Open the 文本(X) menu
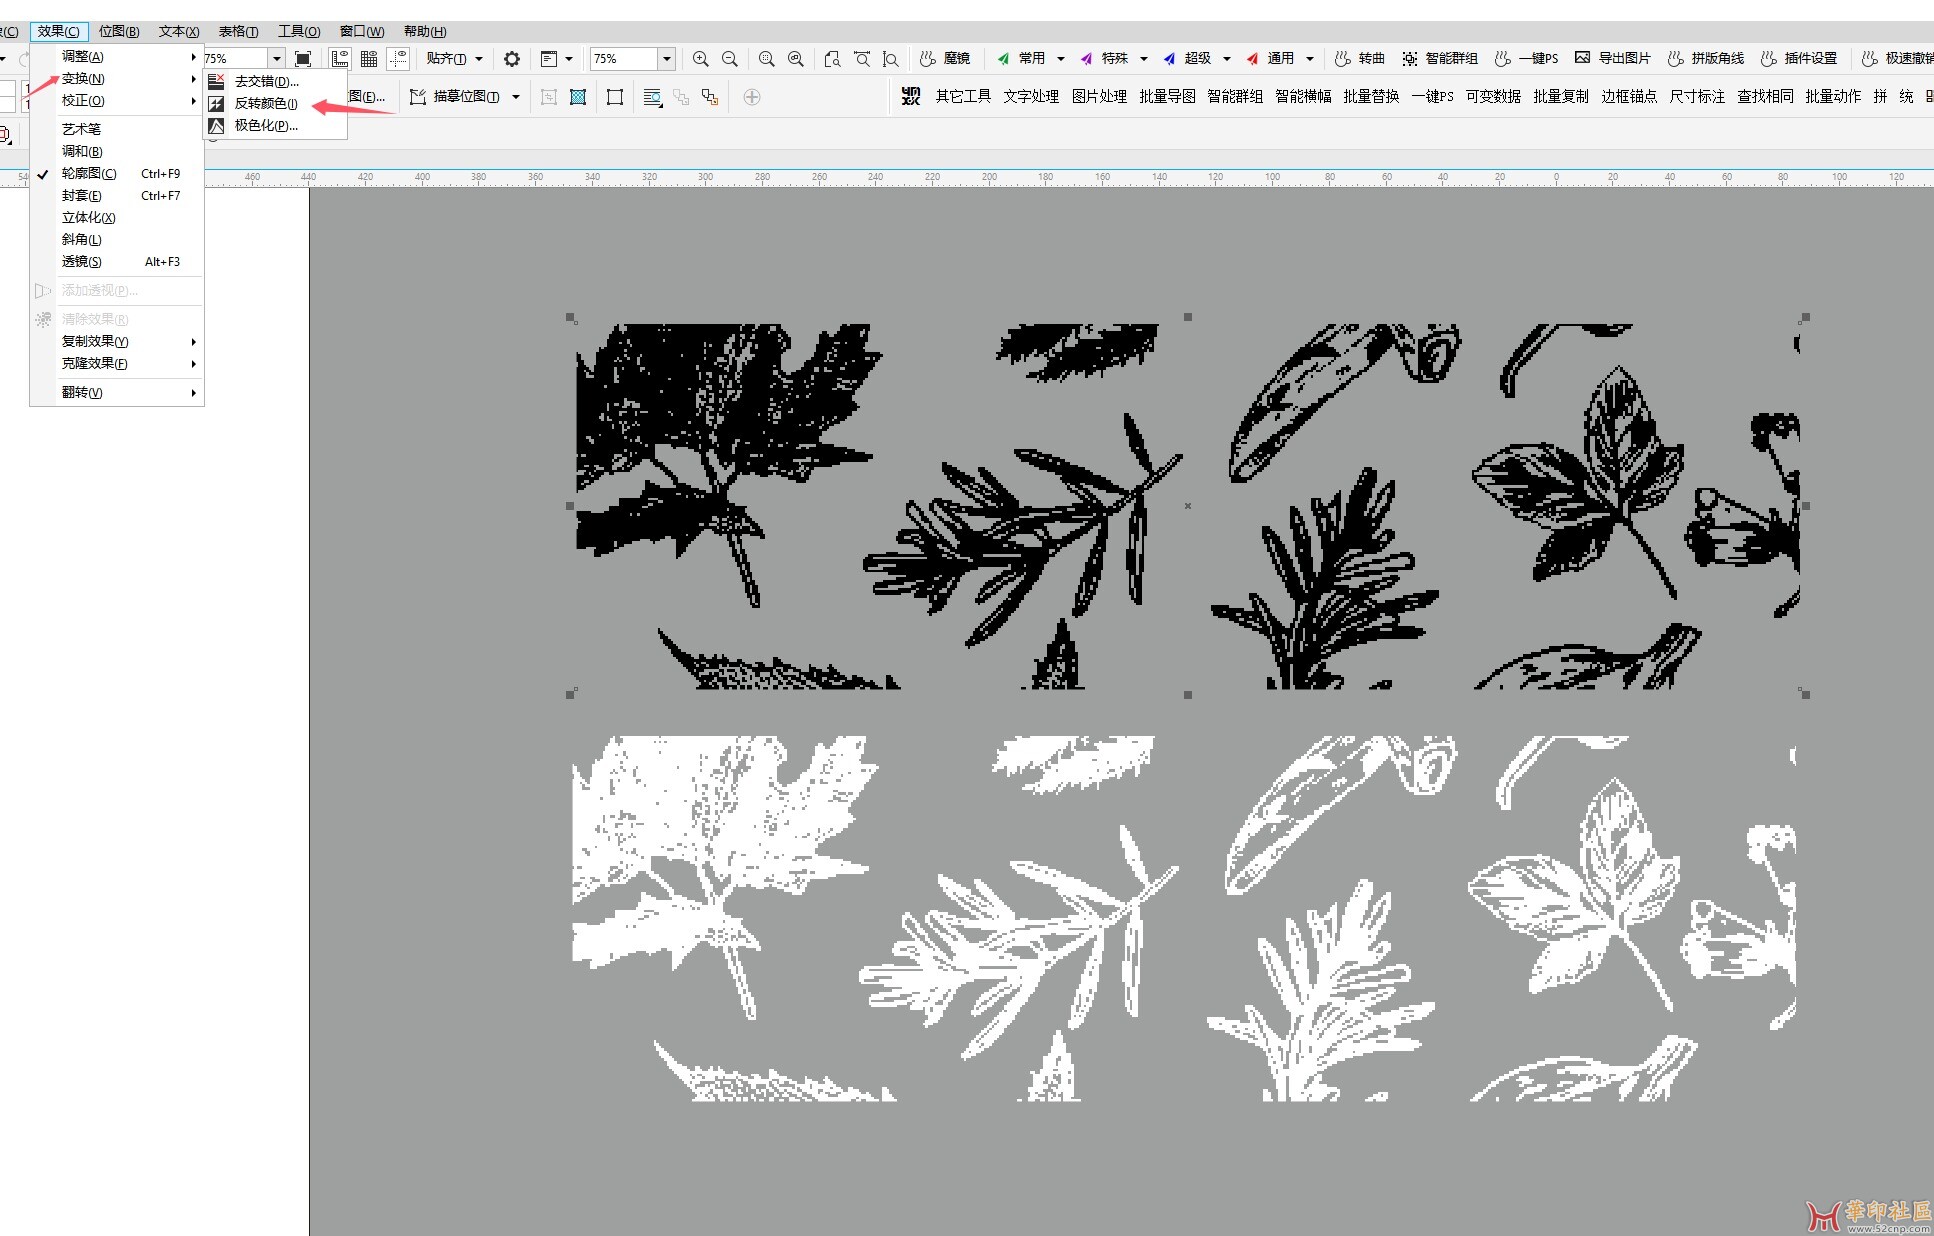The image size is (1934, 1236). [179, 32]
